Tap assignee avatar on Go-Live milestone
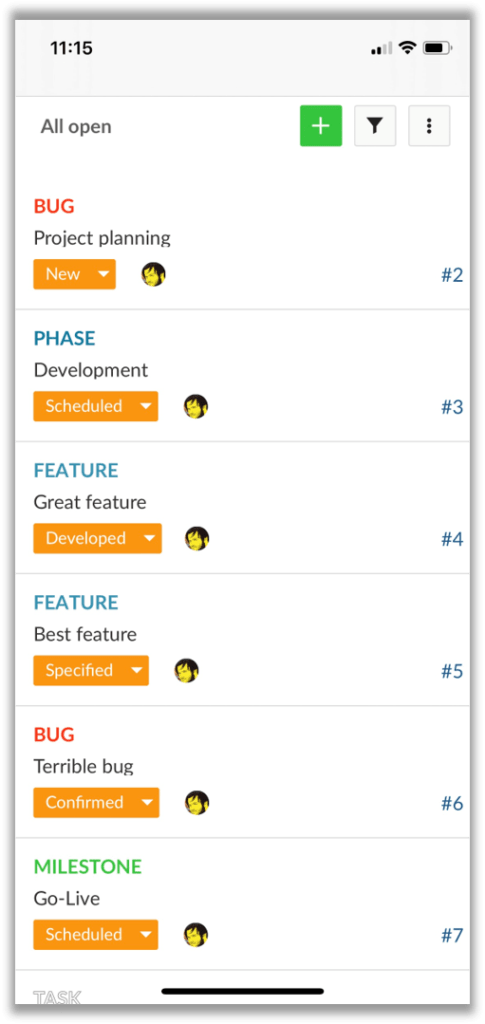 point(196,935)
